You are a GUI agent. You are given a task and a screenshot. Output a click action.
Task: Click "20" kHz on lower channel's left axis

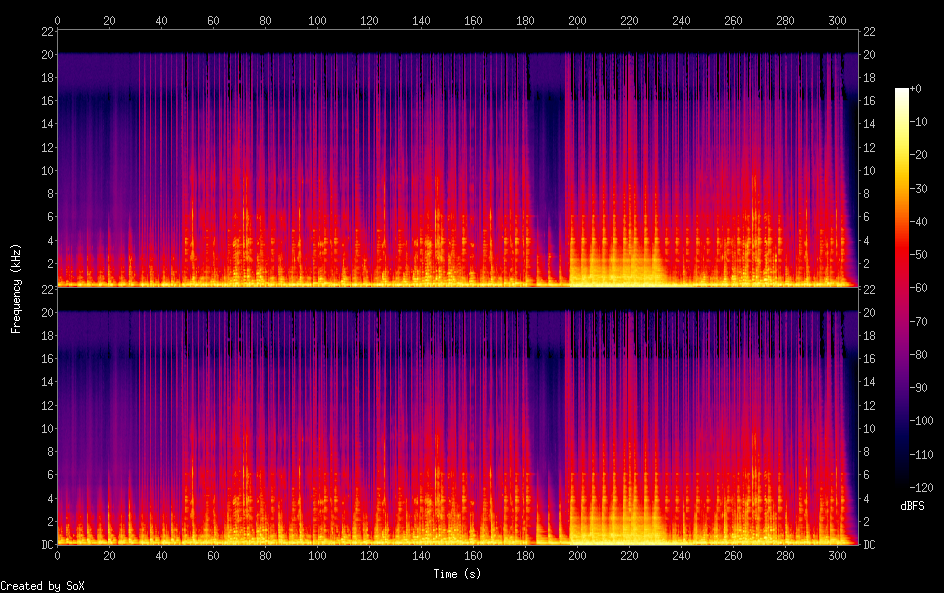coord(48,313)
